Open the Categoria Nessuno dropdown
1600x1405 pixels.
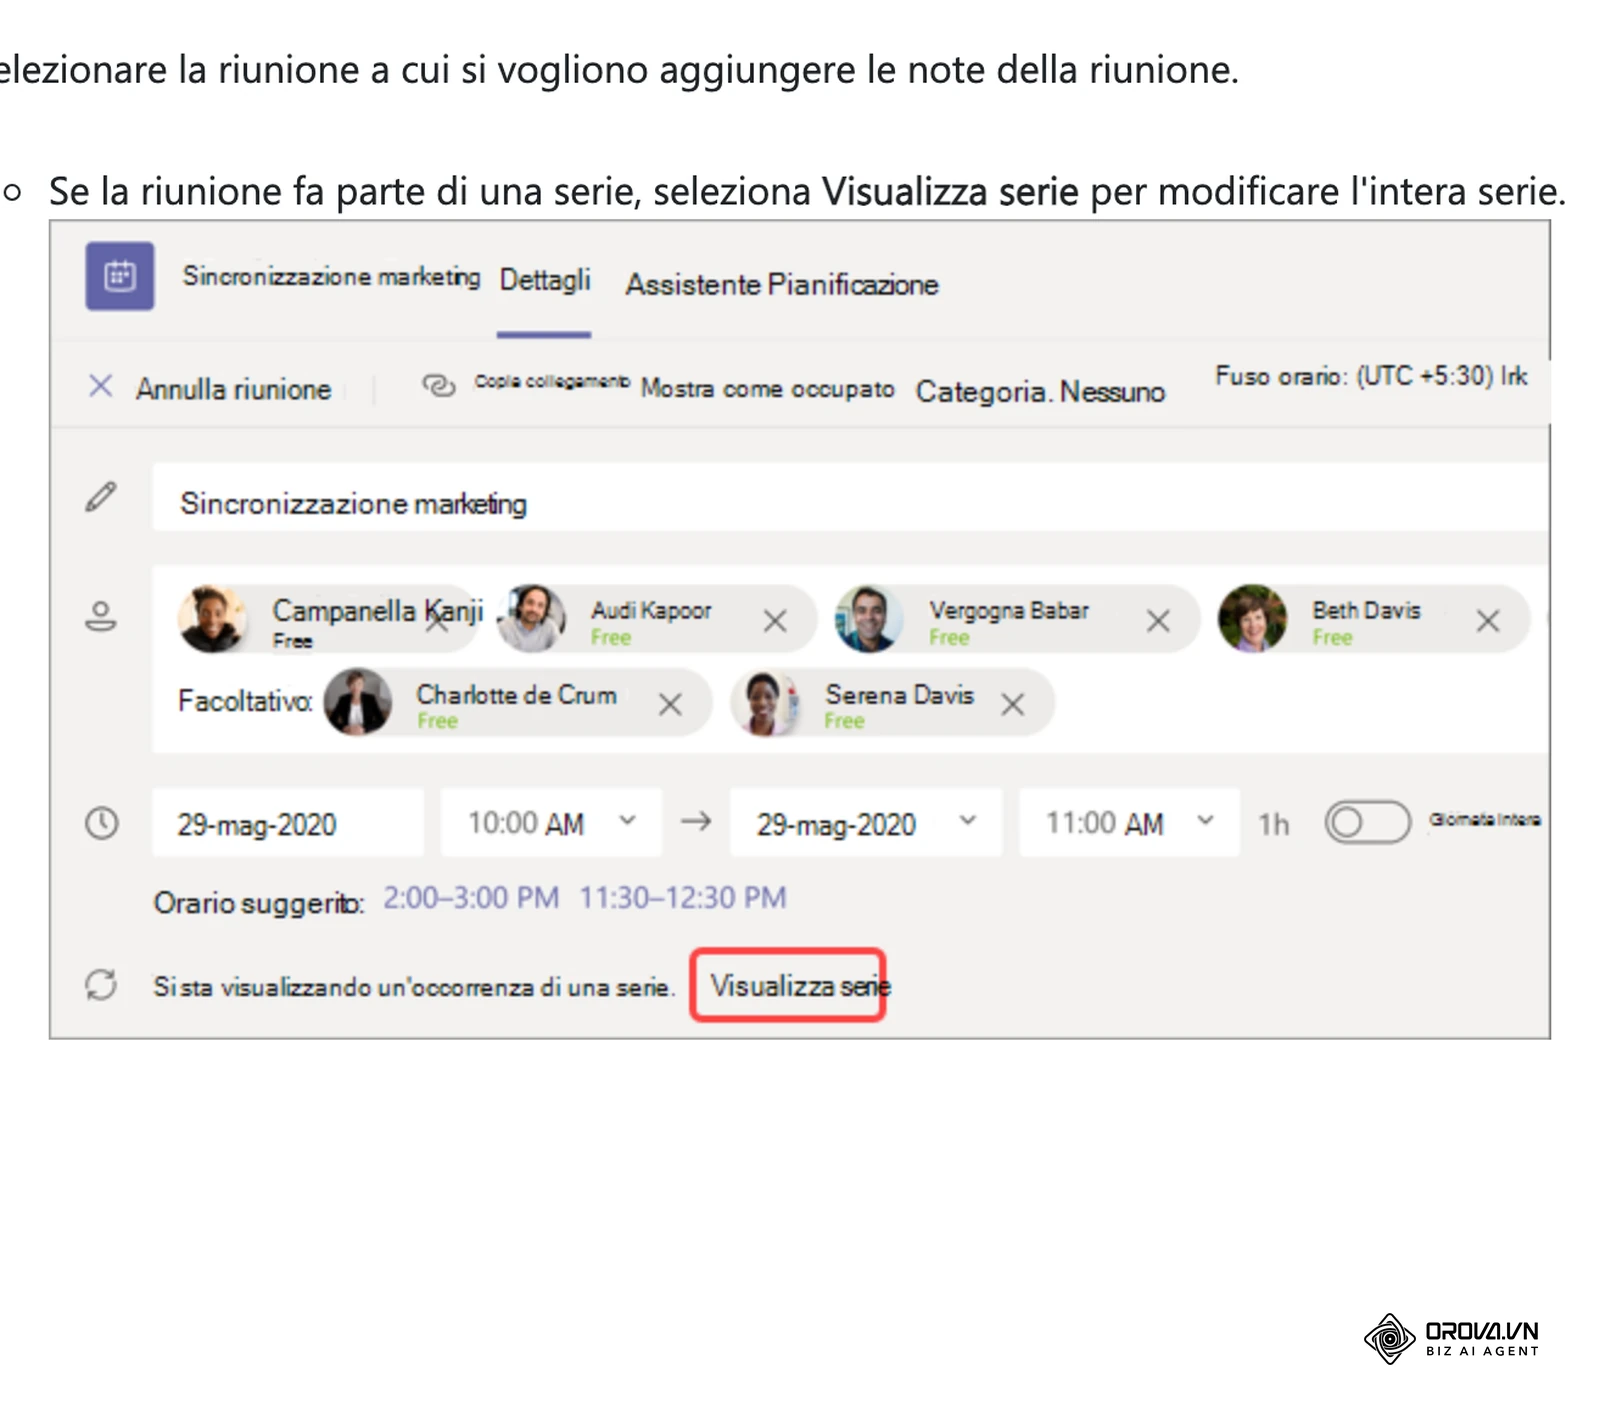pos(1040,391)
